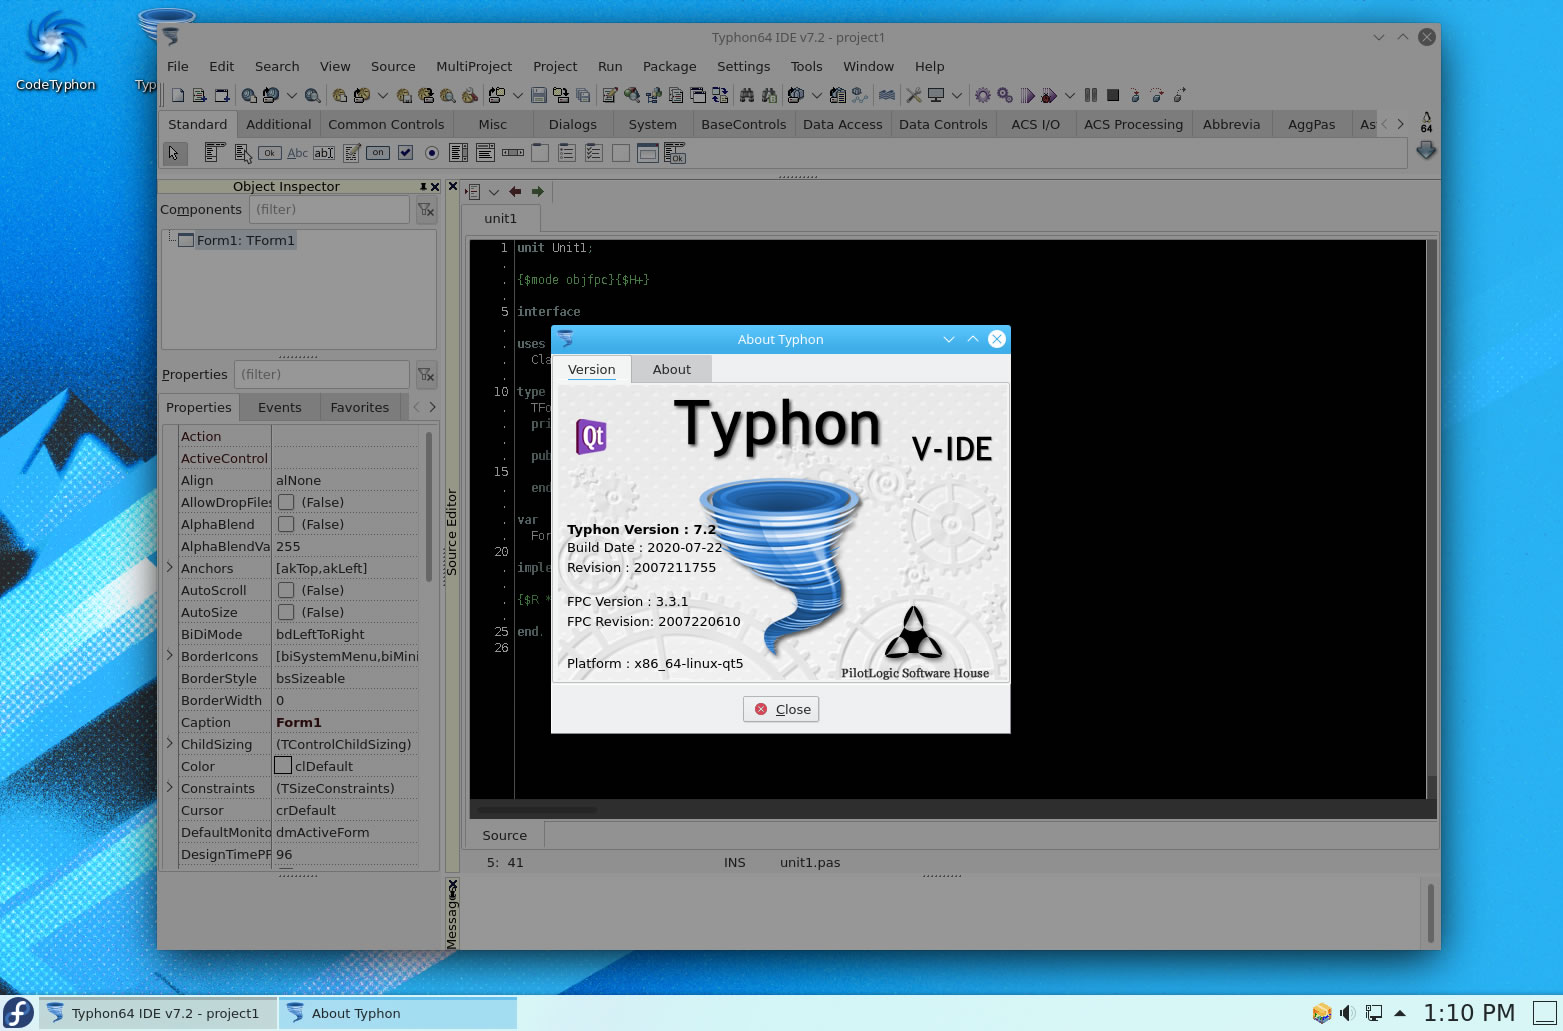Toggle the AutoScroll property checkbox

tap(286, 590)
